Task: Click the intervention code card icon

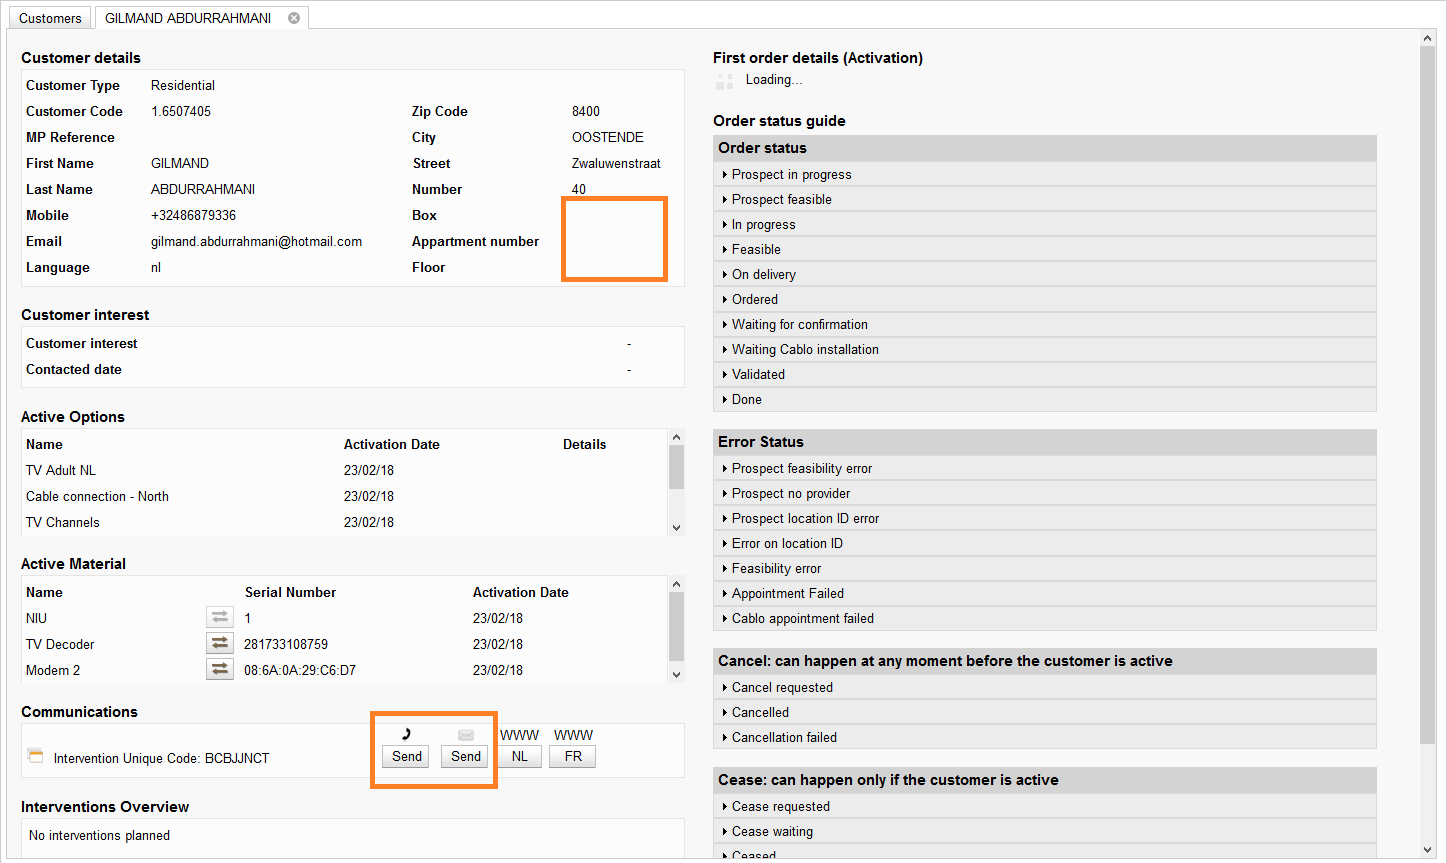Action: pos(36,756)
